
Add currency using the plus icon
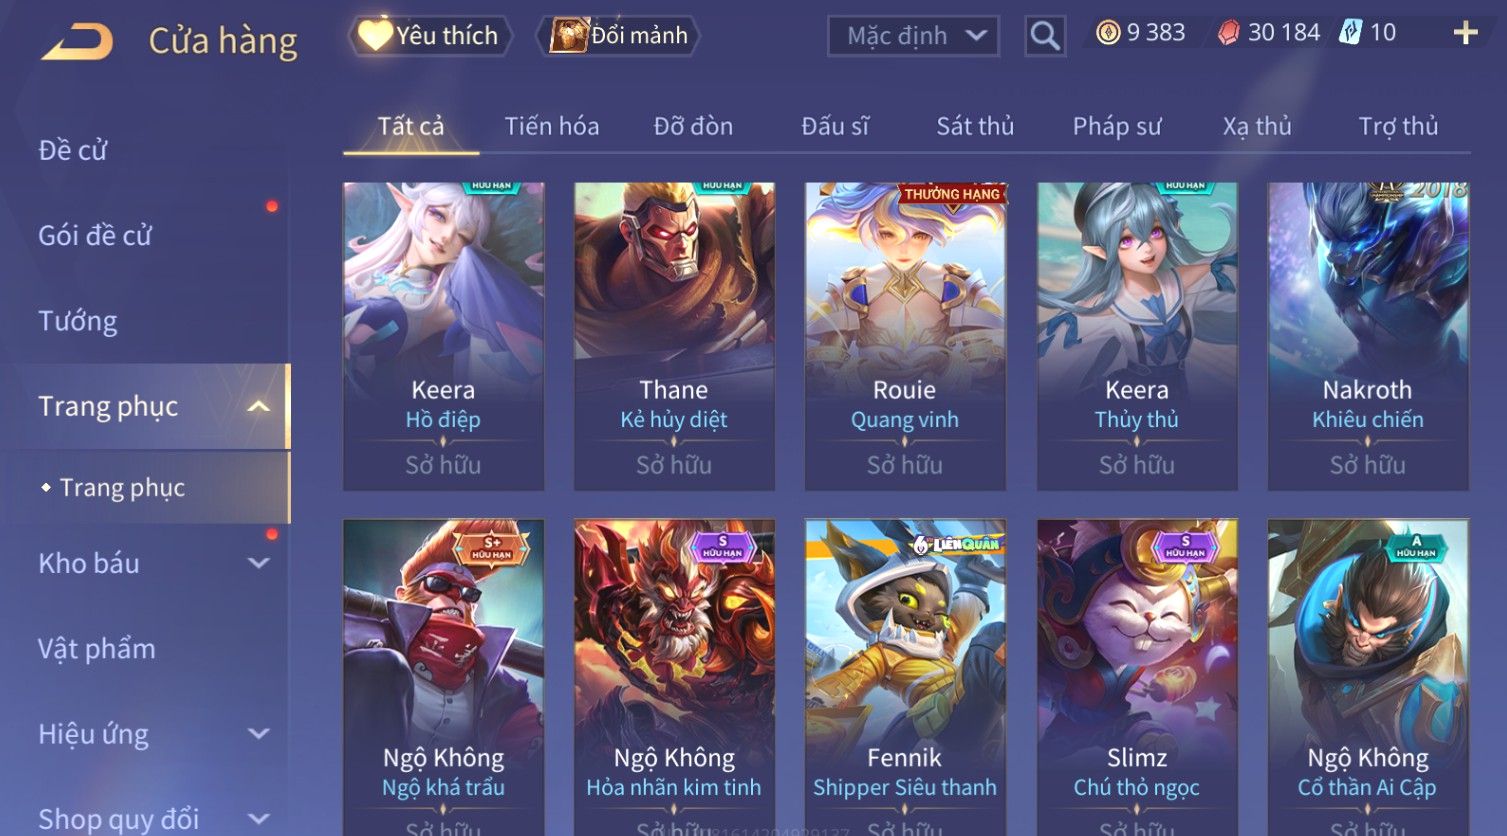[1465, 33]
